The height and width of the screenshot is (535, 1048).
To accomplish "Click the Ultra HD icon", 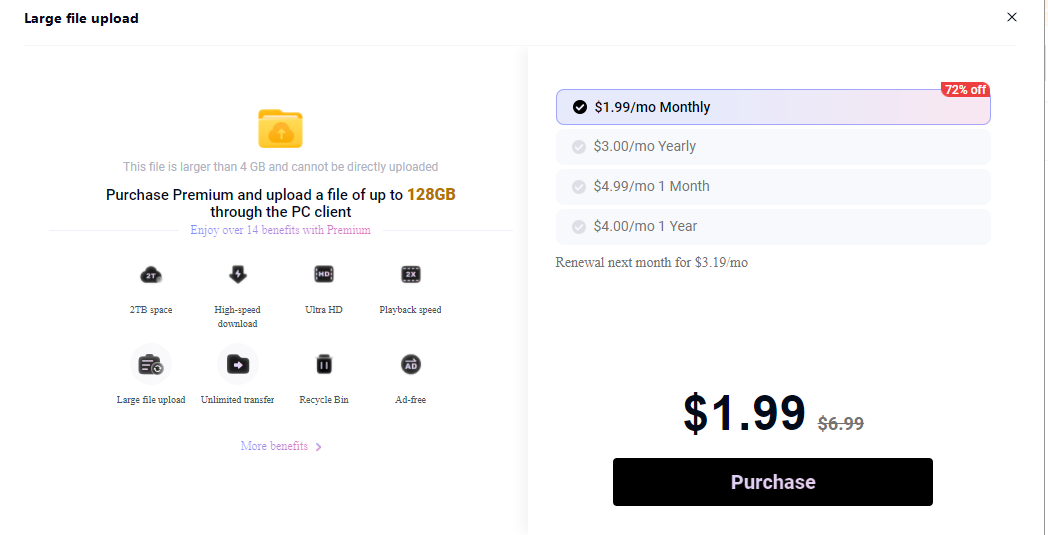I will tap(323, 275).
